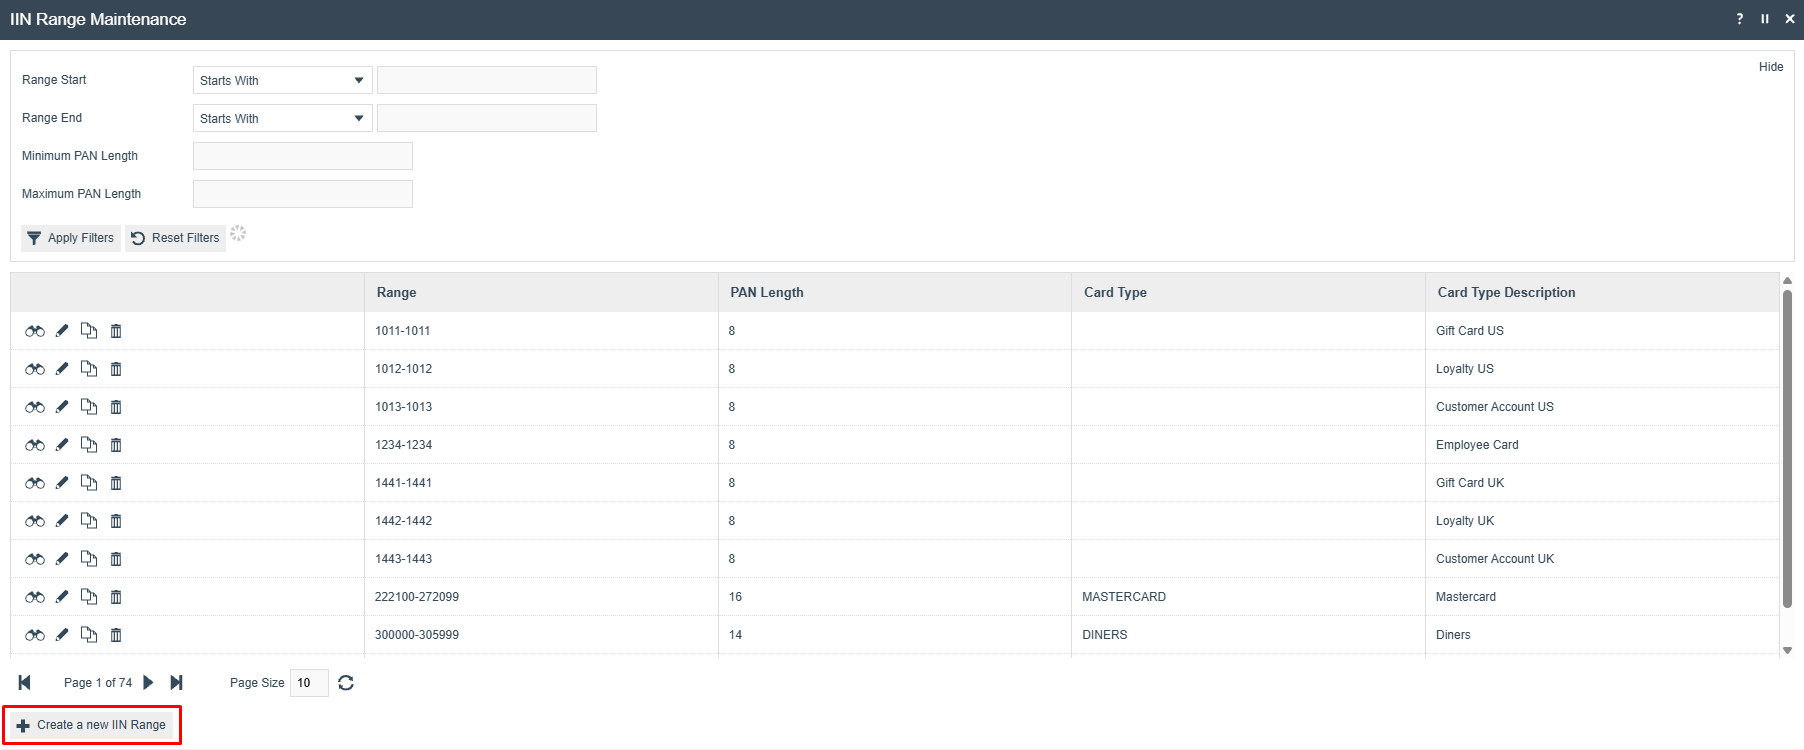1804x750 pixels.
Task: Create a new IIN Range
Action: [x=92, y=725]
